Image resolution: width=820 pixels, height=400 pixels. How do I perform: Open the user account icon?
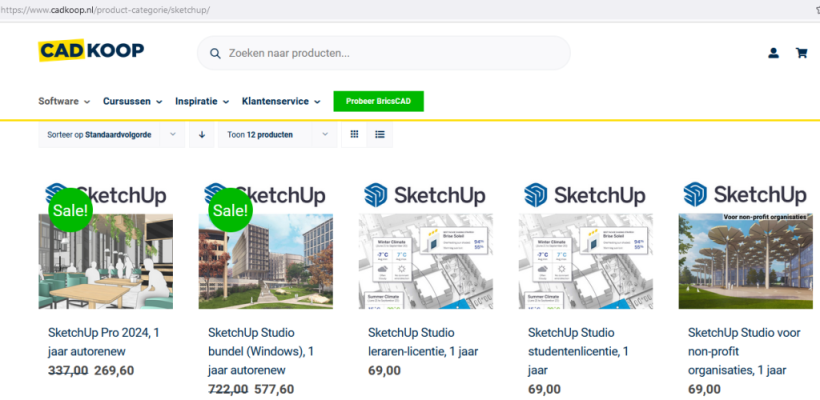click(773, 53)
